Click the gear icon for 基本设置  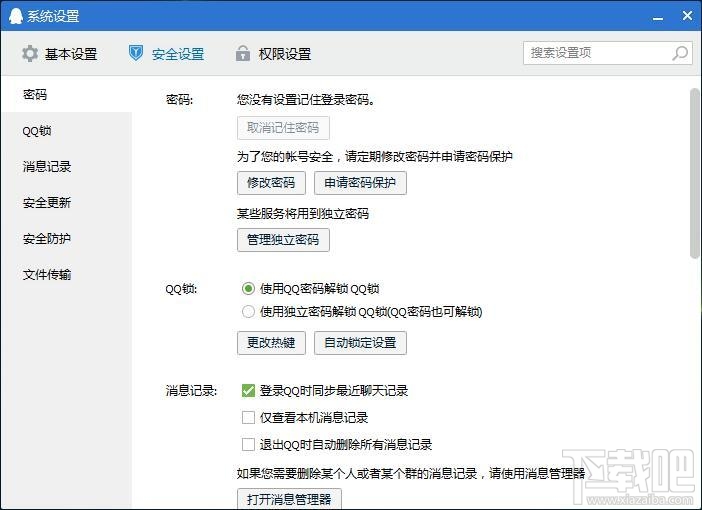coord(30,54)
